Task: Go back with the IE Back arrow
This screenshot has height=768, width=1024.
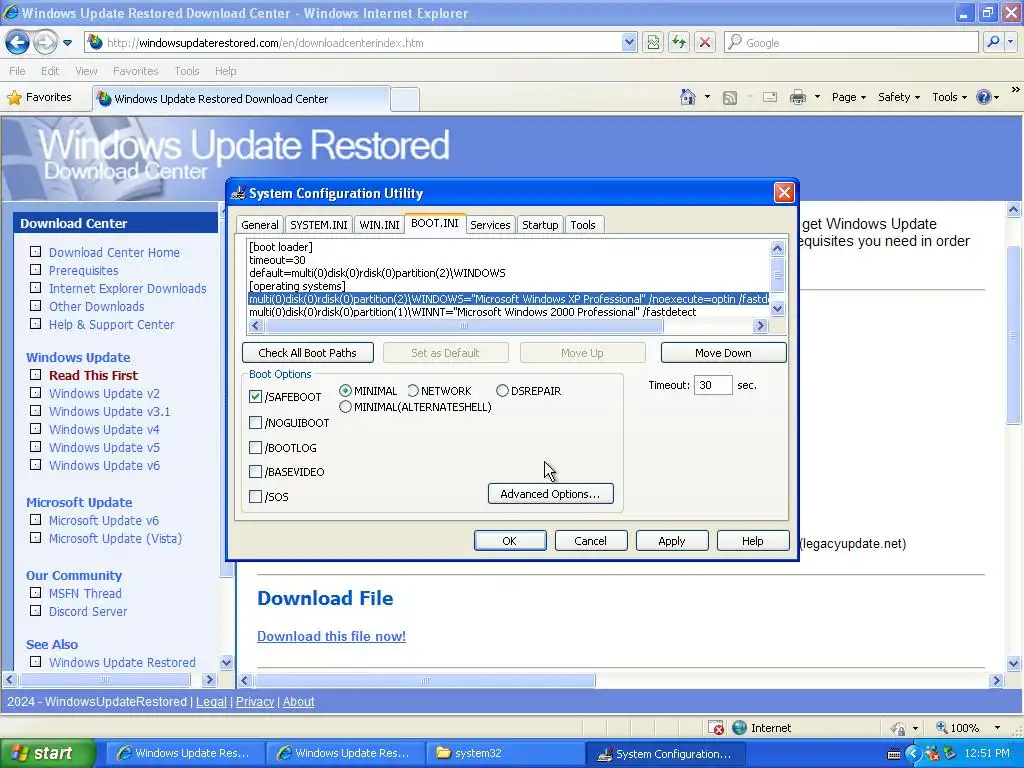Action: 18,43
